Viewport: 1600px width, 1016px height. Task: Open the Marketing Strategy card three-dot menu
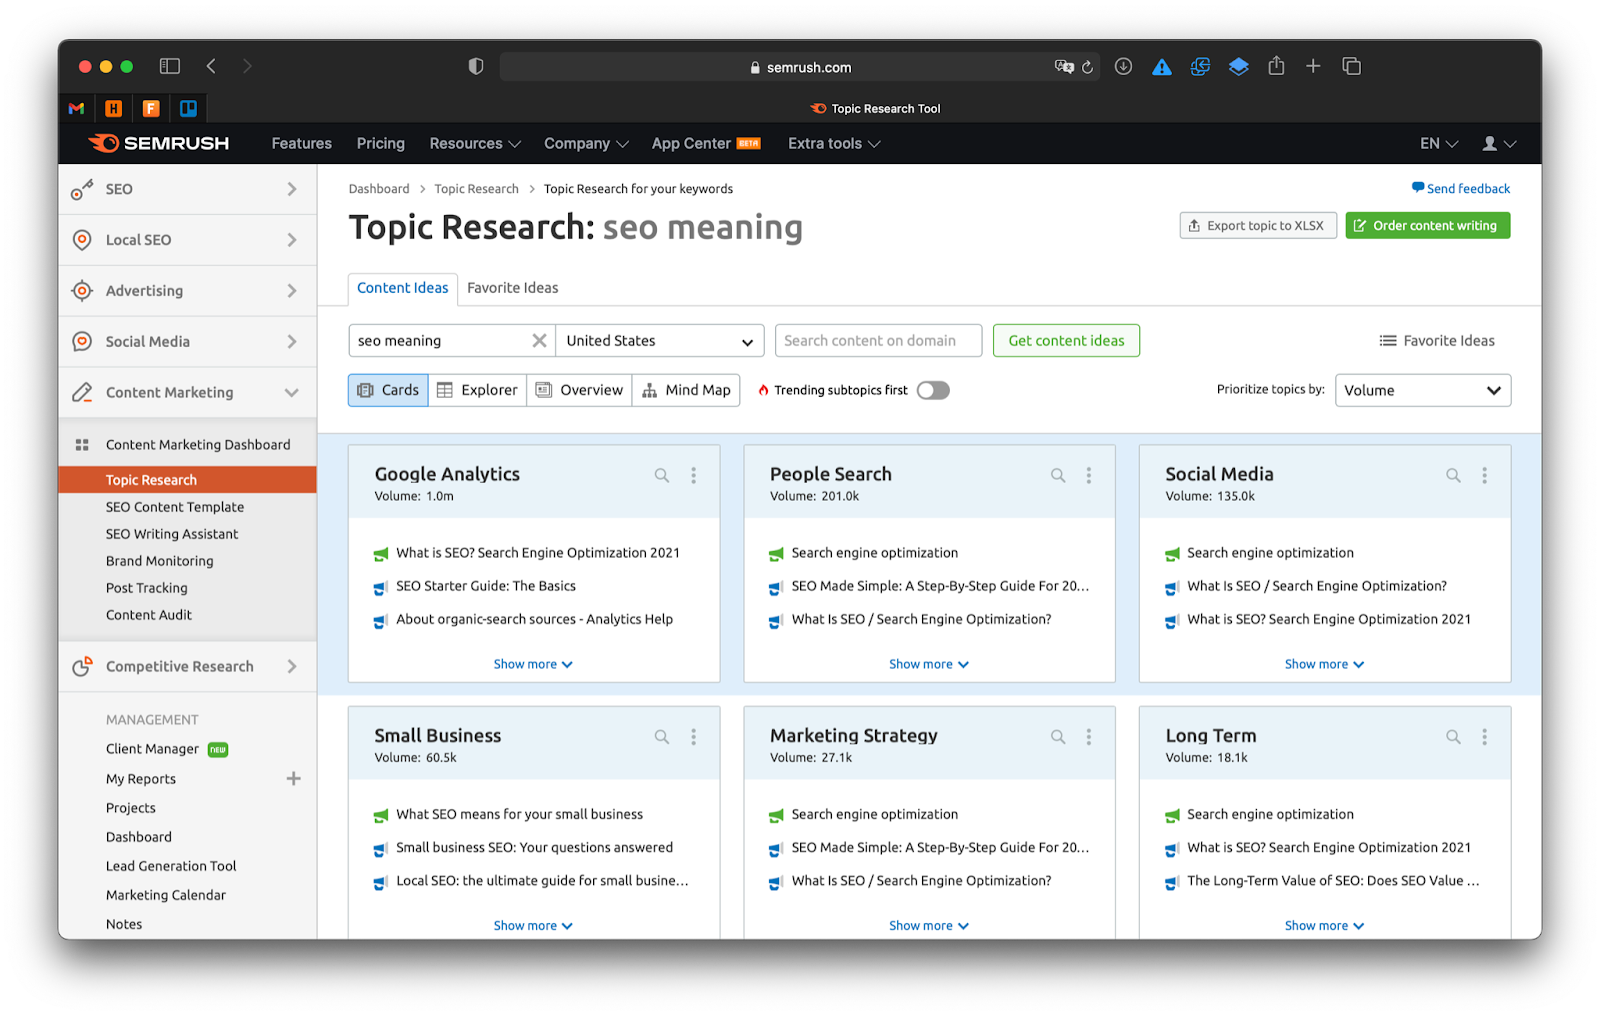click(x=1089, y=736)
